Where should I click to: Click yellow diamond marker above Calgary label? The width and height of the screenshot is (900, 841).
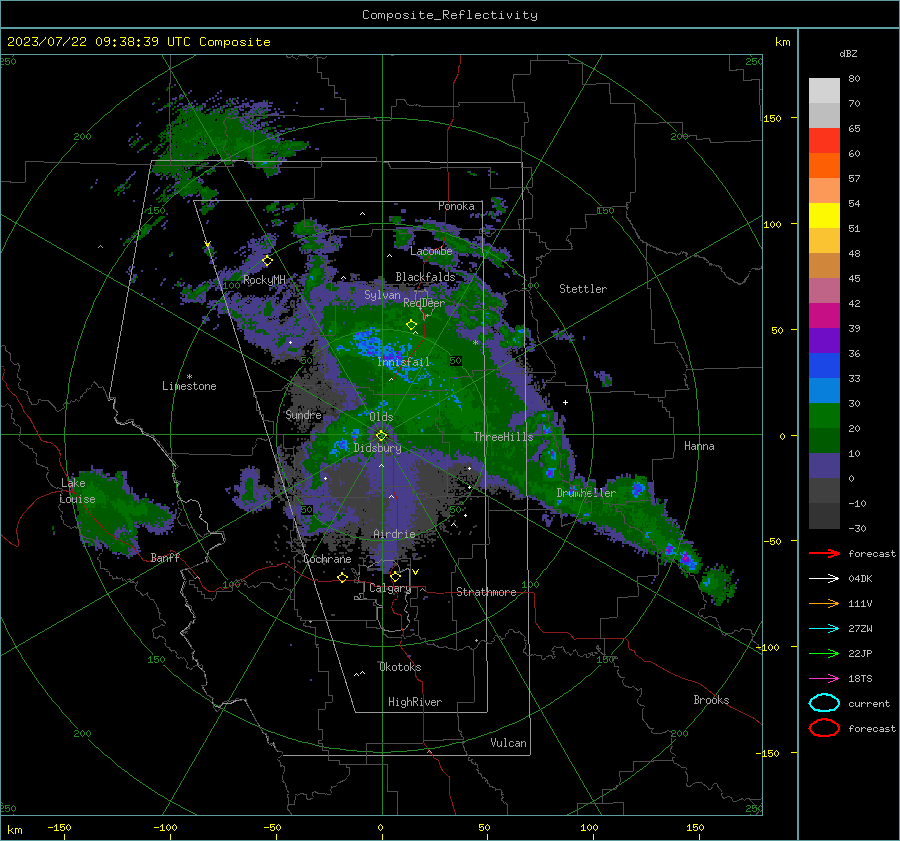[x=395, y=576]
